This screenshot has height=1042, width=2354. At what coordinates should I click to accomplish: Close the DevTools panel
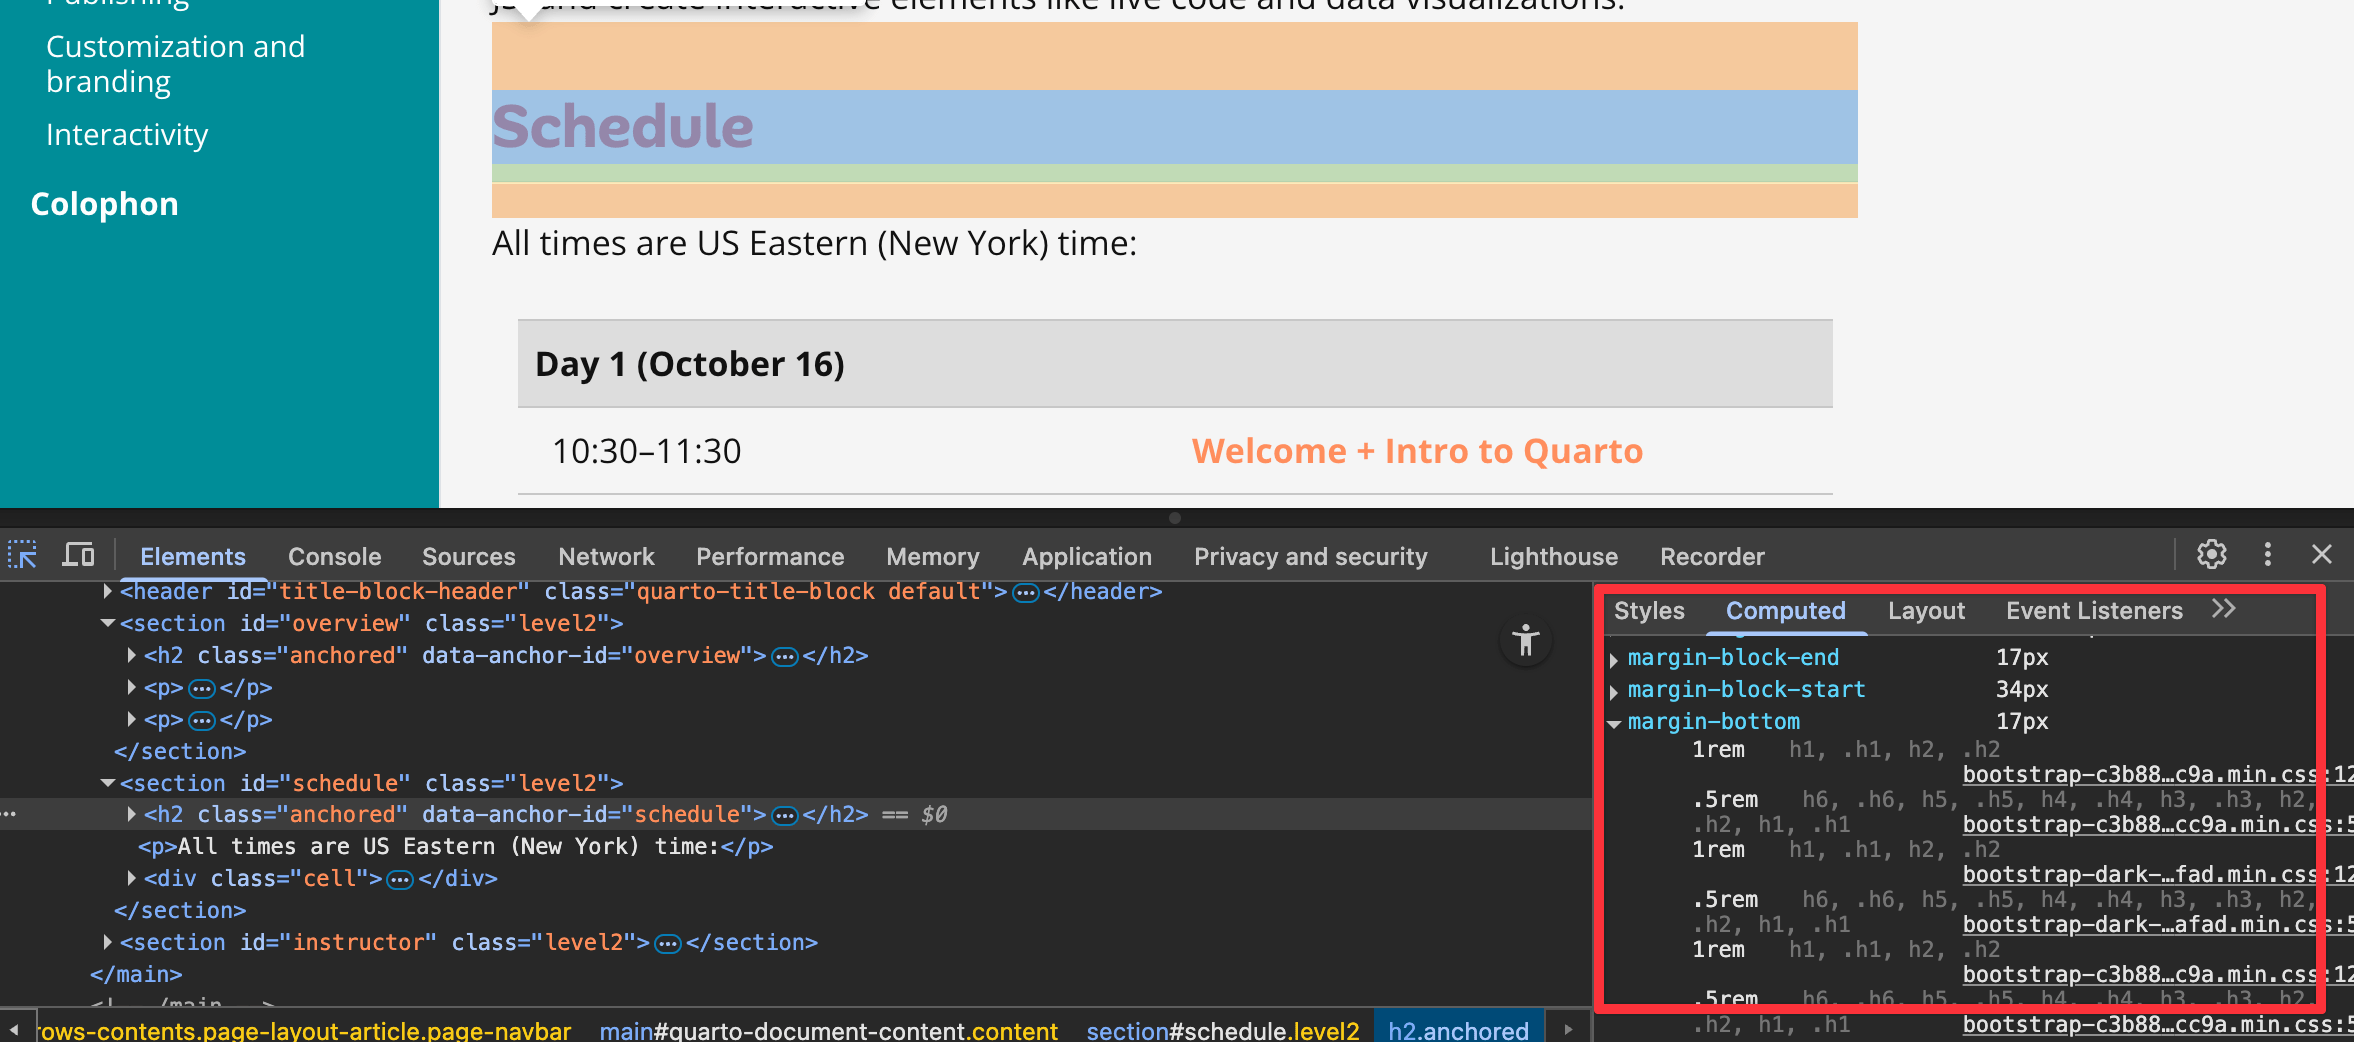click(x=2321, y=554)
